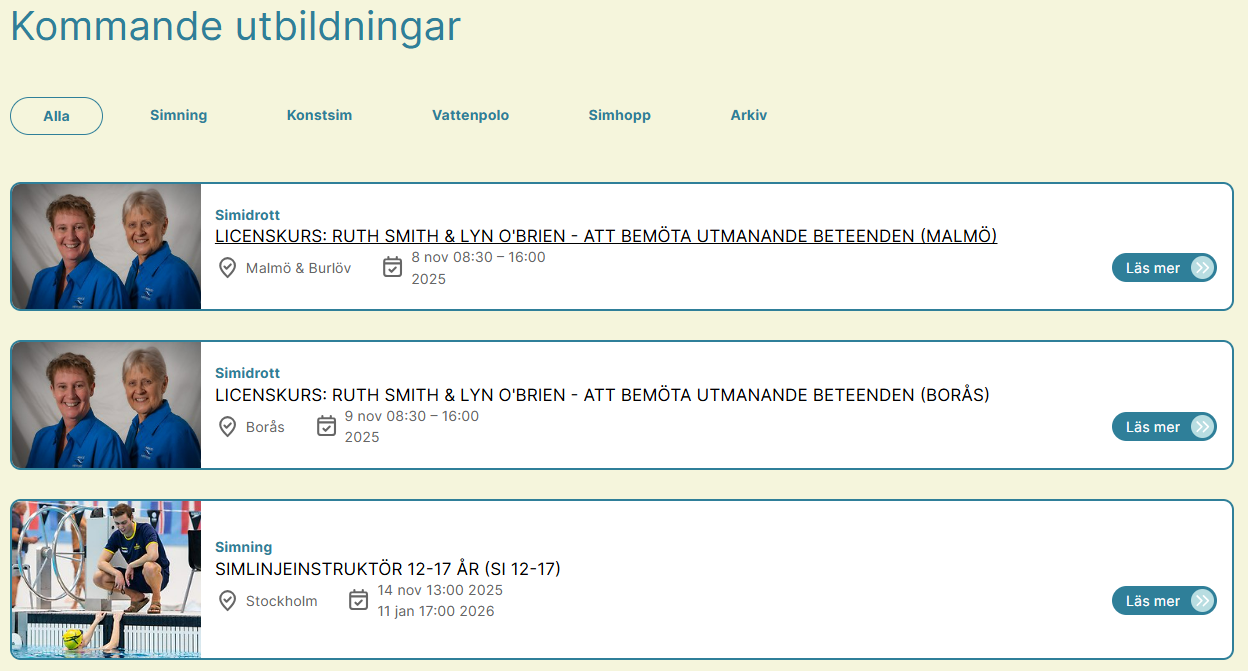The width and height of the screenshot is (1248, 671).
Task: Filter courses by Vattenpolo
Action: 471,115
